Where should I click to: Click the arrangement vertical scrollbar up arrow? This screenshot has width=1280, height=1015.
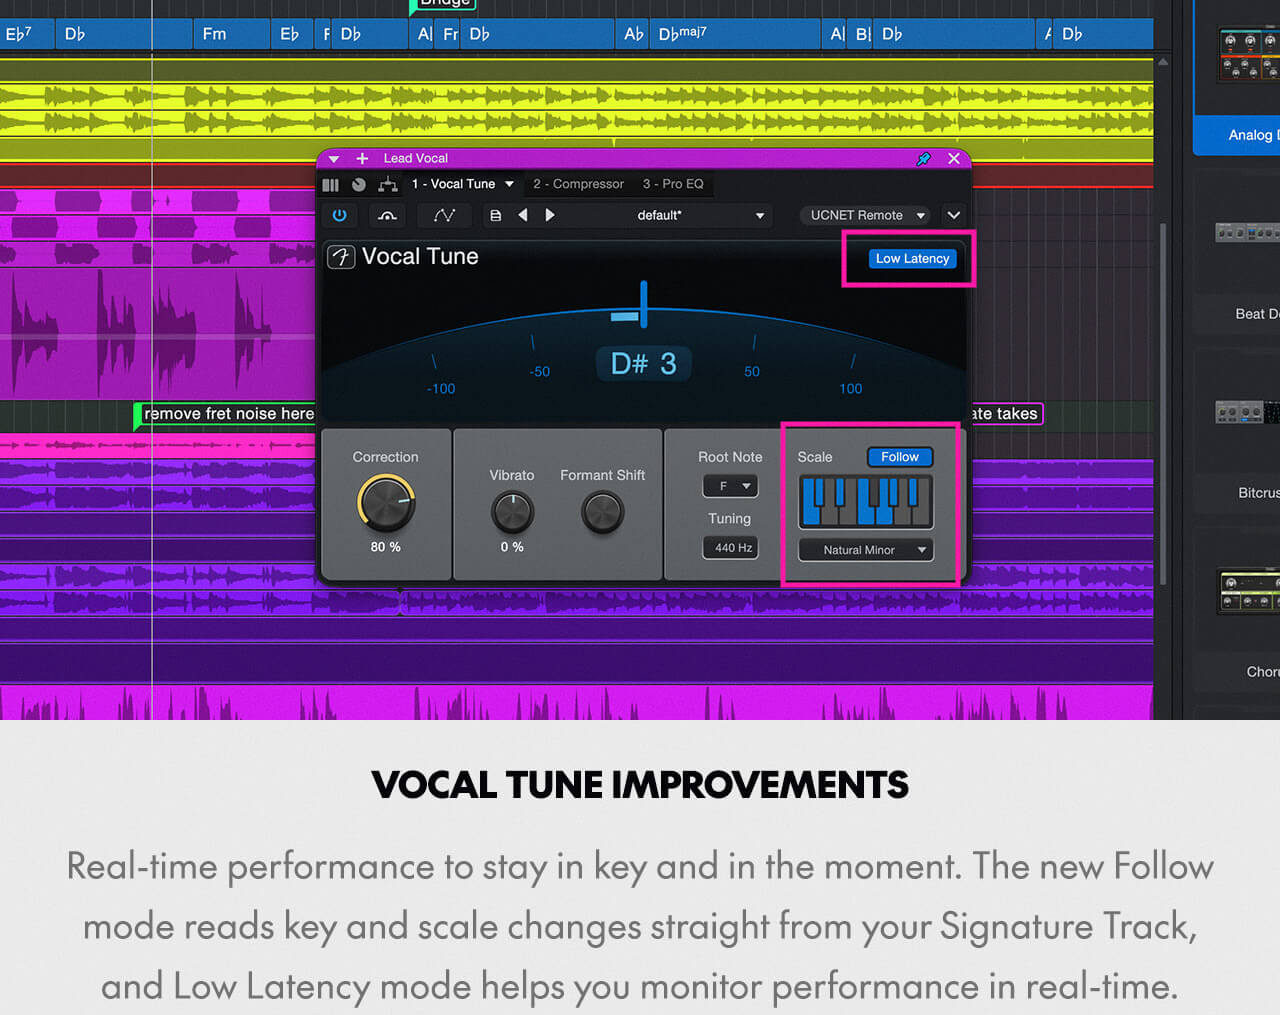coord(1163,62)
